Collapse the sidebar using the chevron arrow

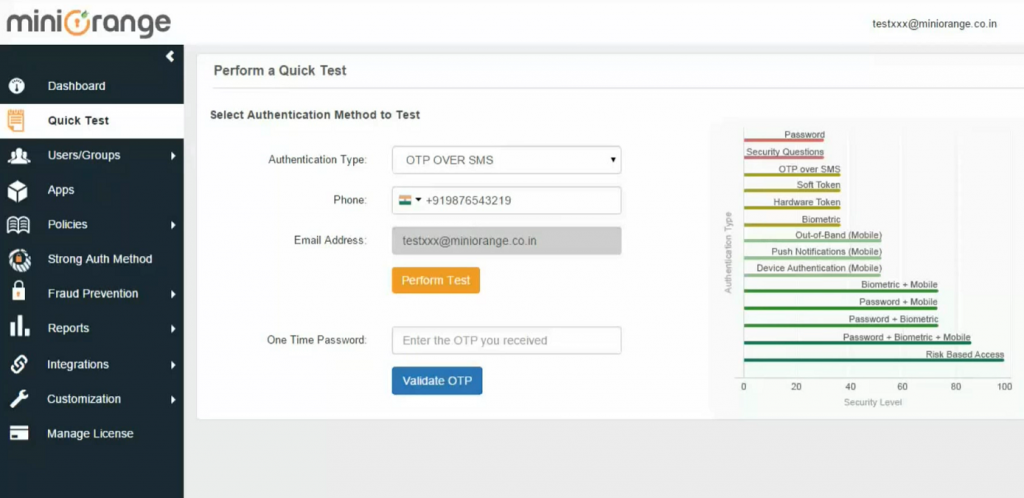170,56
